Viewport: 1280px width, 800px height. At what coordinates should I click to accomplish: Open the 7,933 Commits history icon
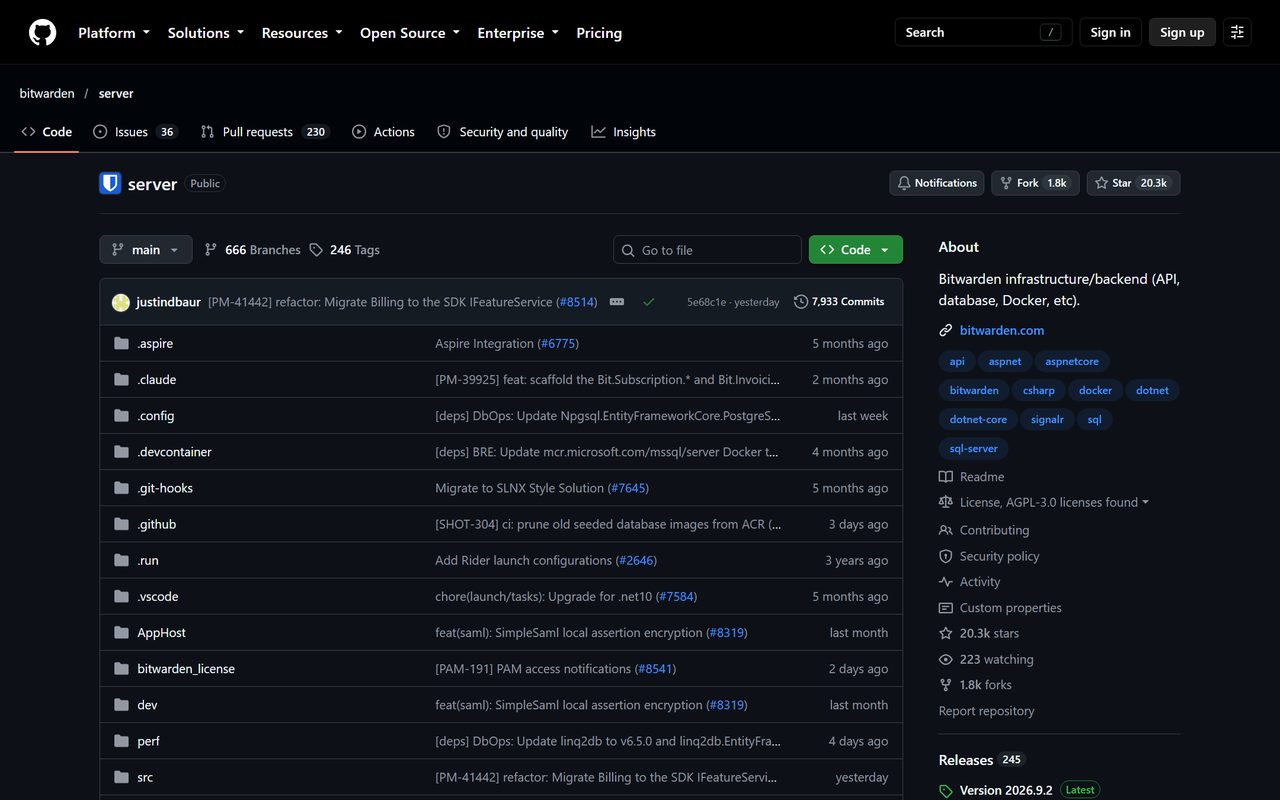[801, 302]
